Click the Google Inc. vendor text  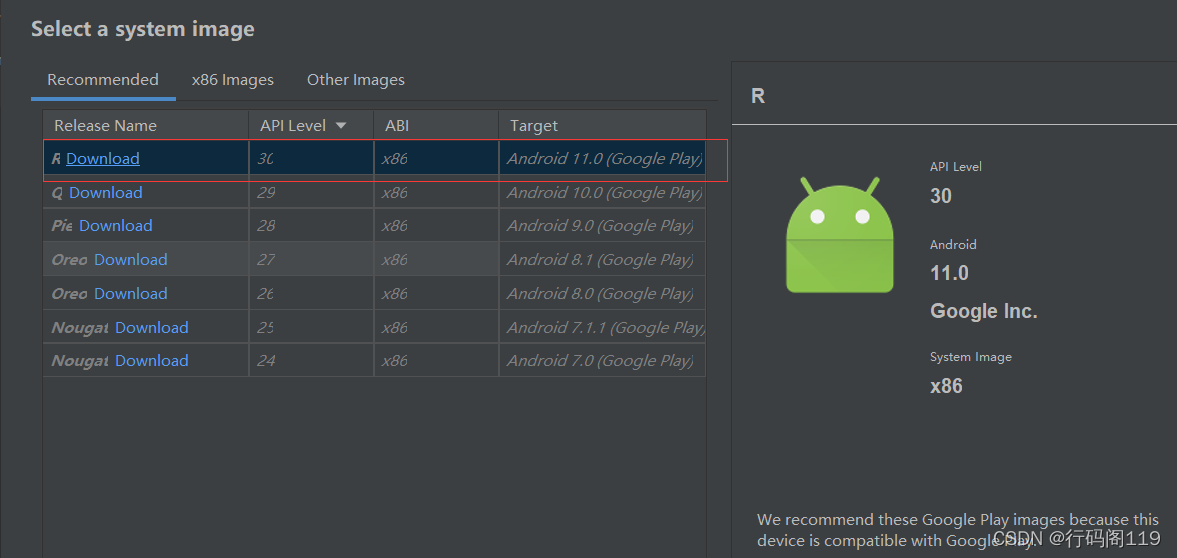(x=984, y=311)
